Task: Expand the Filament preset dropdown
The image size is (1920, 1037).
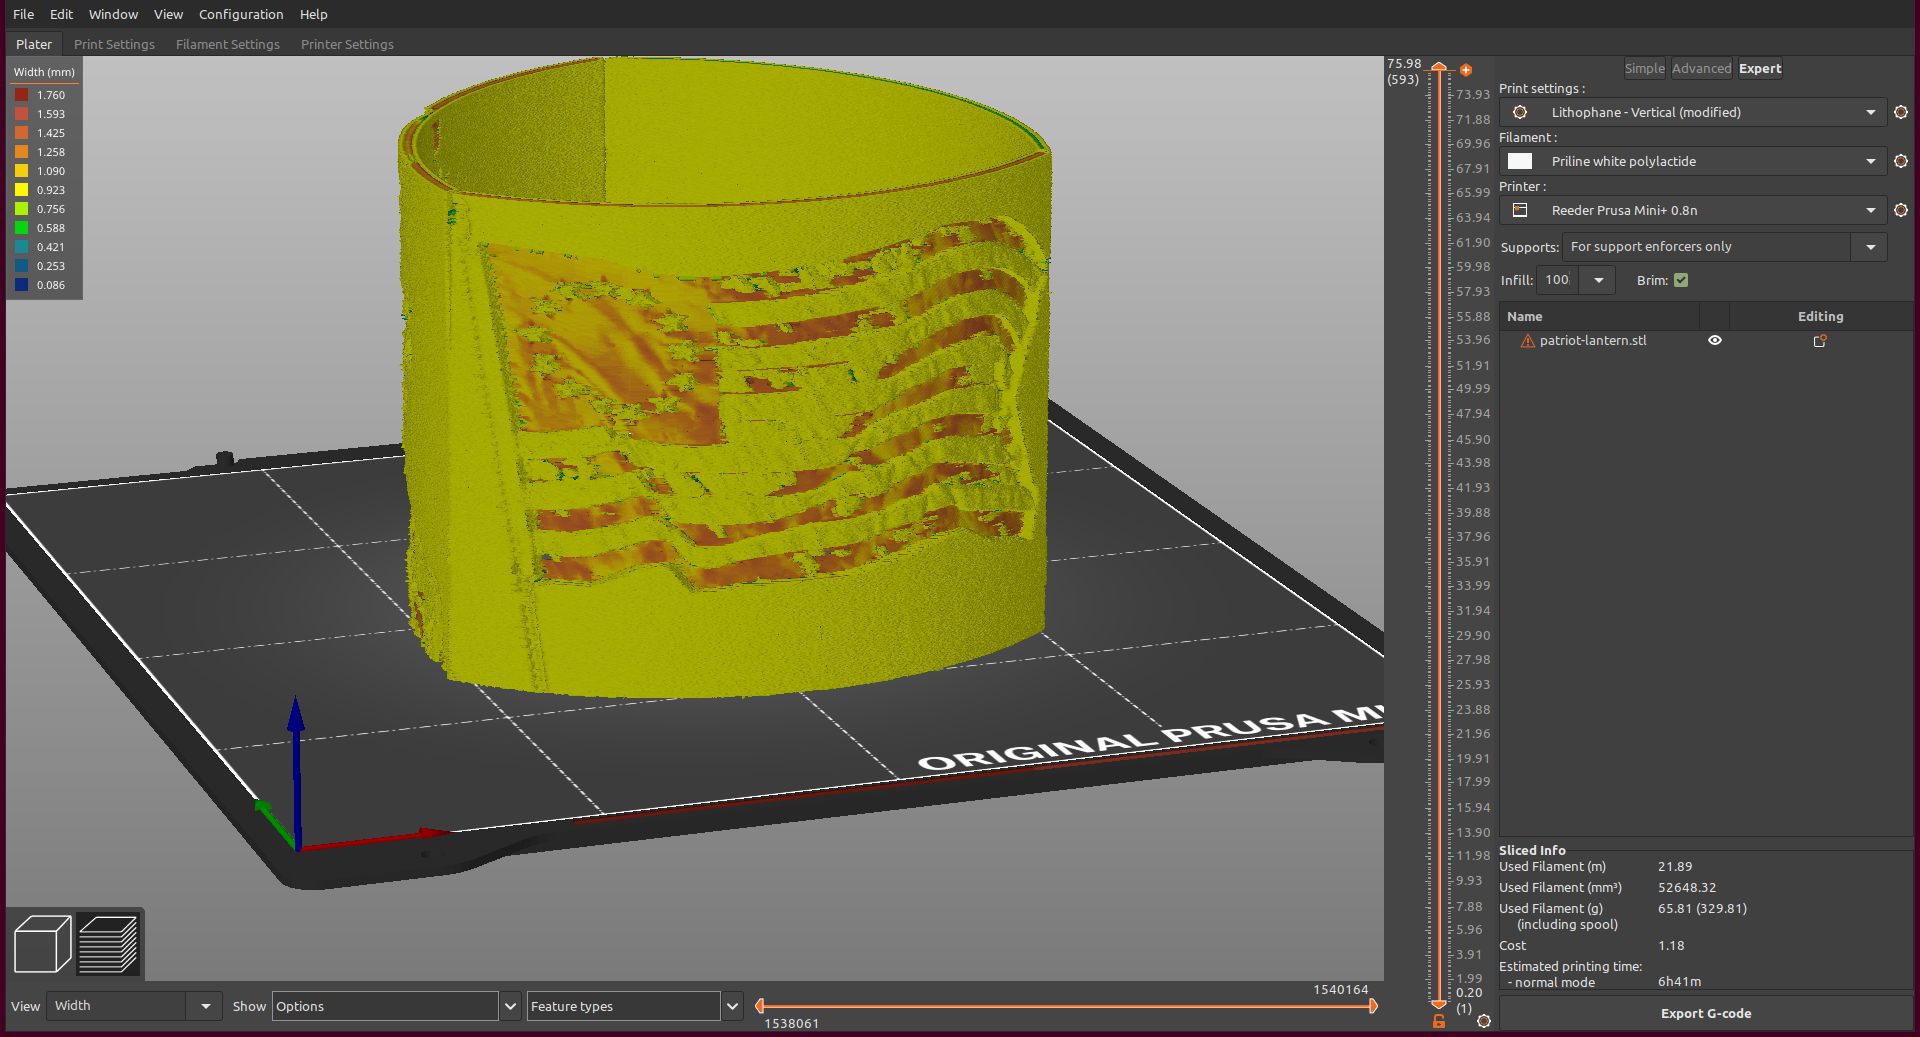Action: (1871, 161)
